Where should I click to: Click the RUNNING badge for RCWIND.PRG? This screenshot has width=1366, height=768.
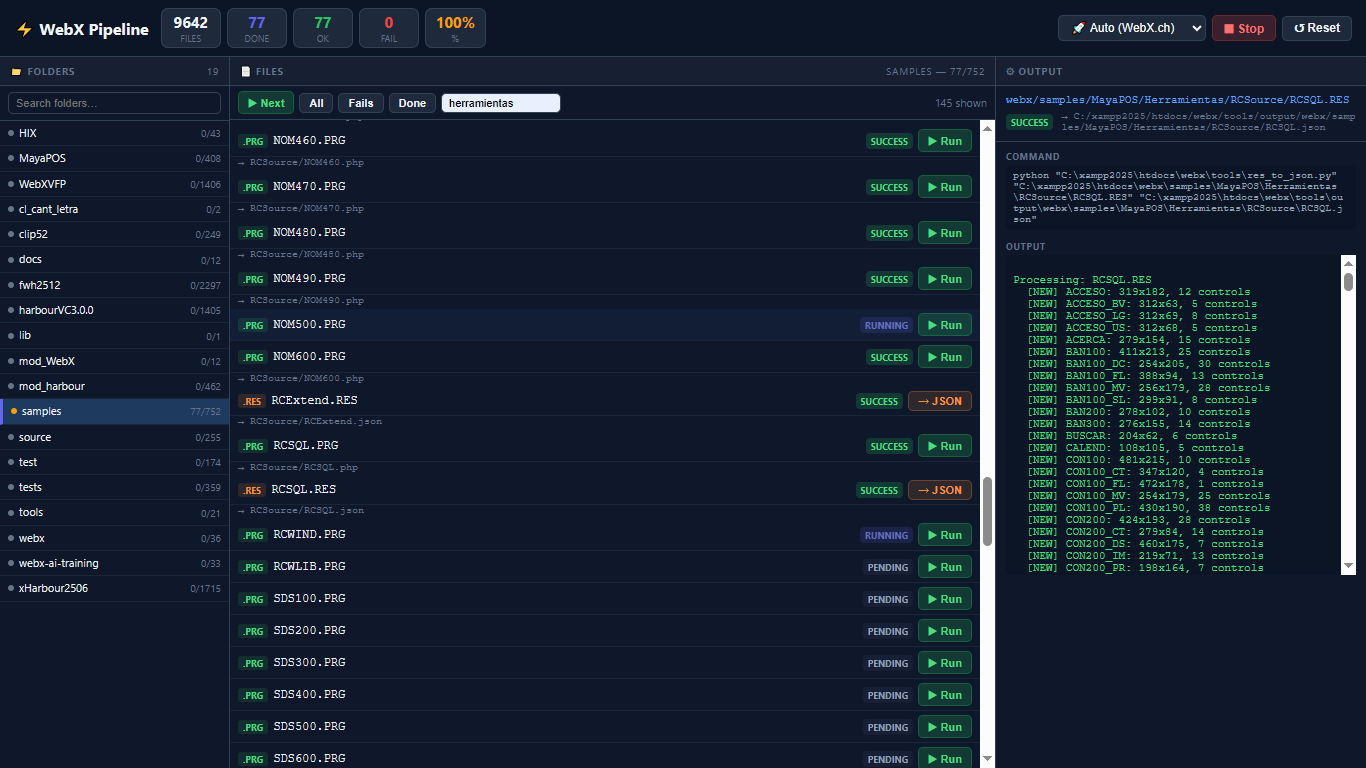pos(887,535)
